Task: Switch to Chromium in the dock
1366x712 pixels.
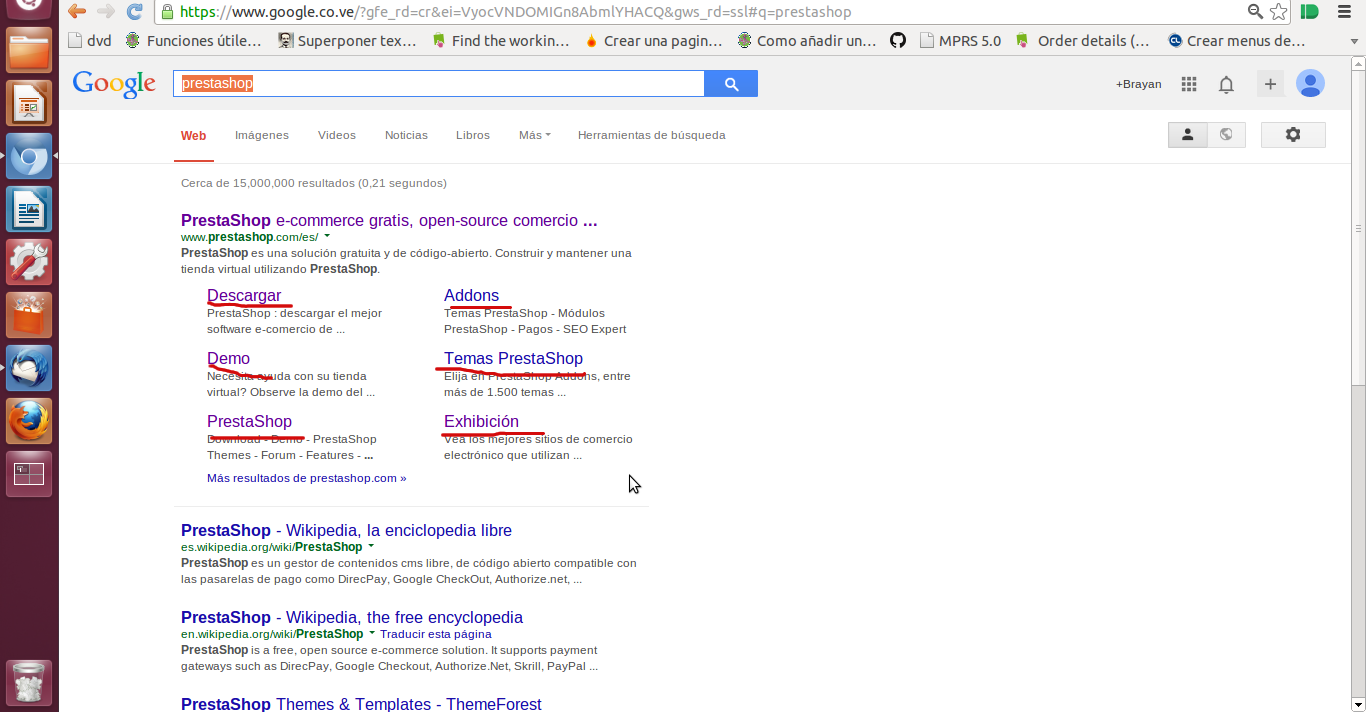Action: (x=29, y=156)
